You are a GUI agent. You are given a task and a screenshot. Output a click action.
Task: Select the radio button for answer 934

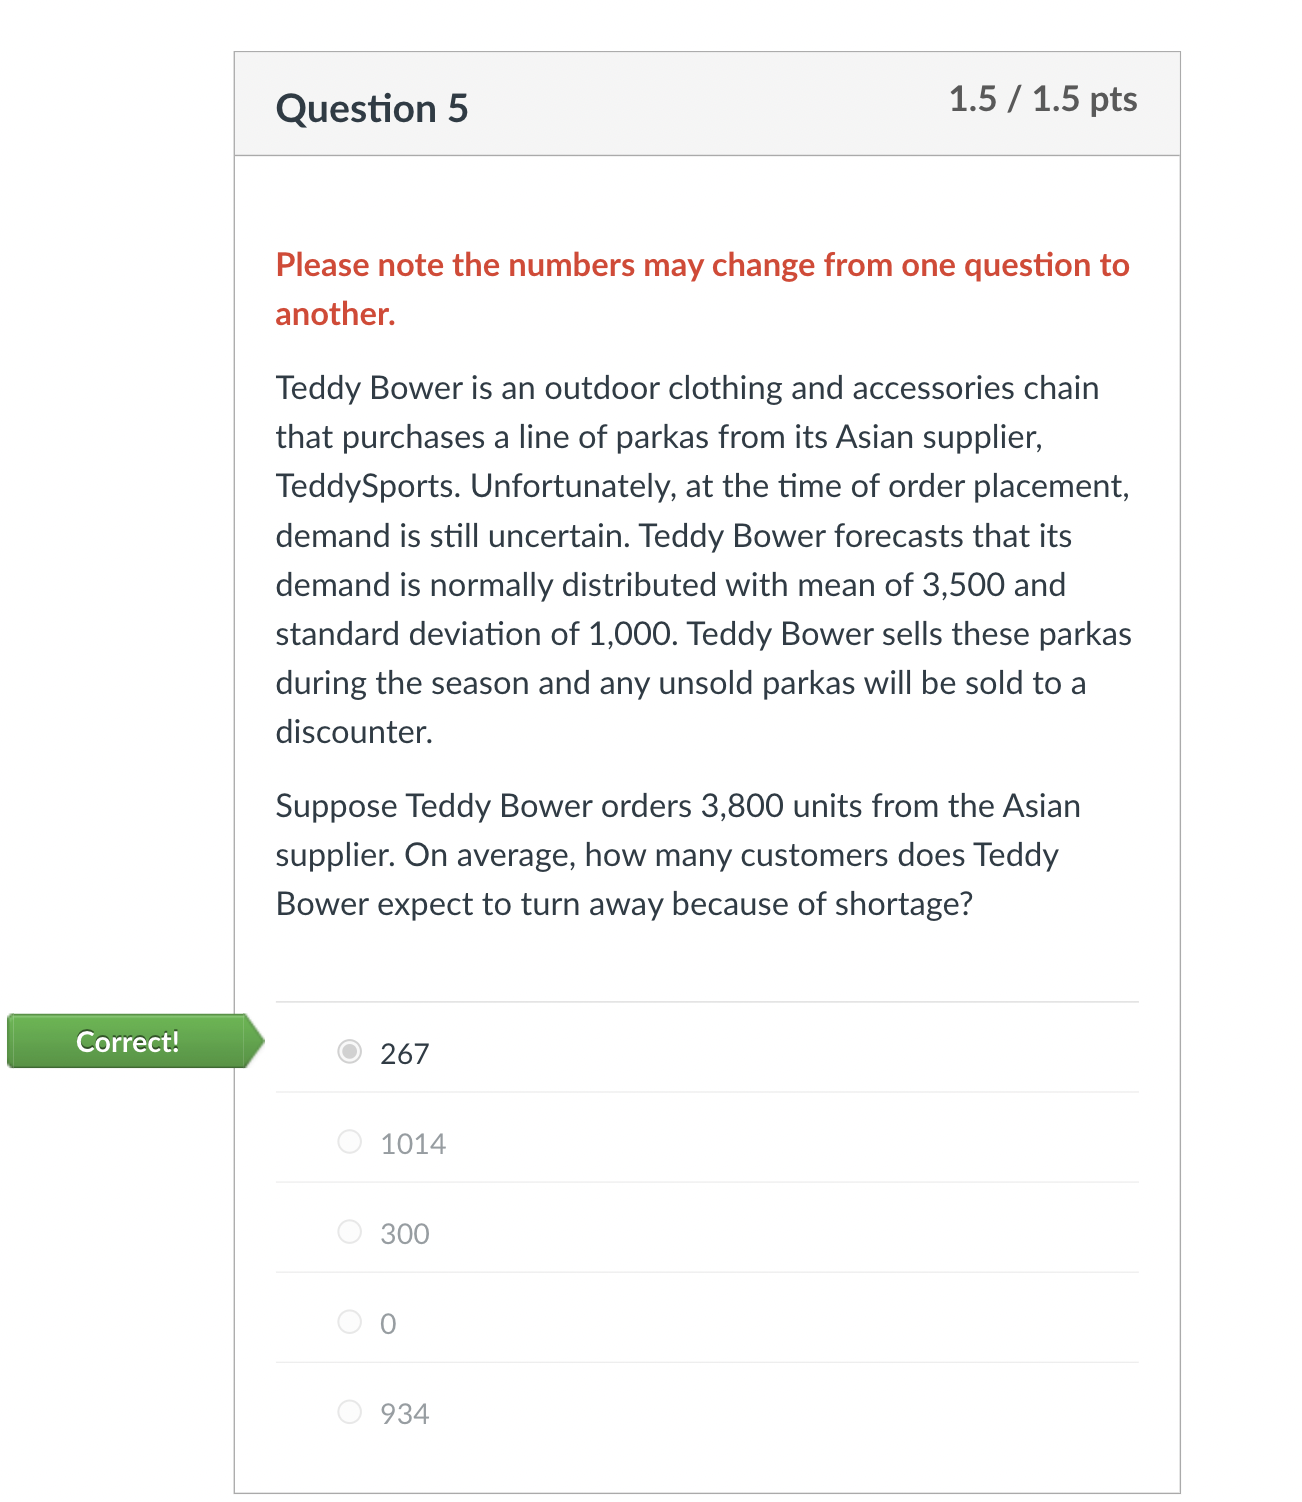pyautogui.click(x=349, y=1412)
